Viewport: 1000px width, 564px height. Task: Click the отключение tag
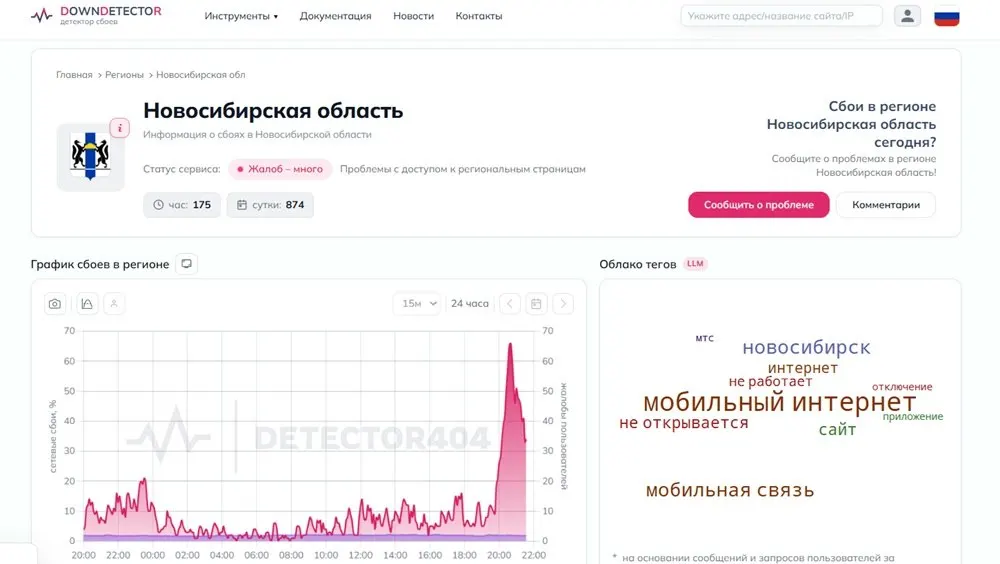902,387
